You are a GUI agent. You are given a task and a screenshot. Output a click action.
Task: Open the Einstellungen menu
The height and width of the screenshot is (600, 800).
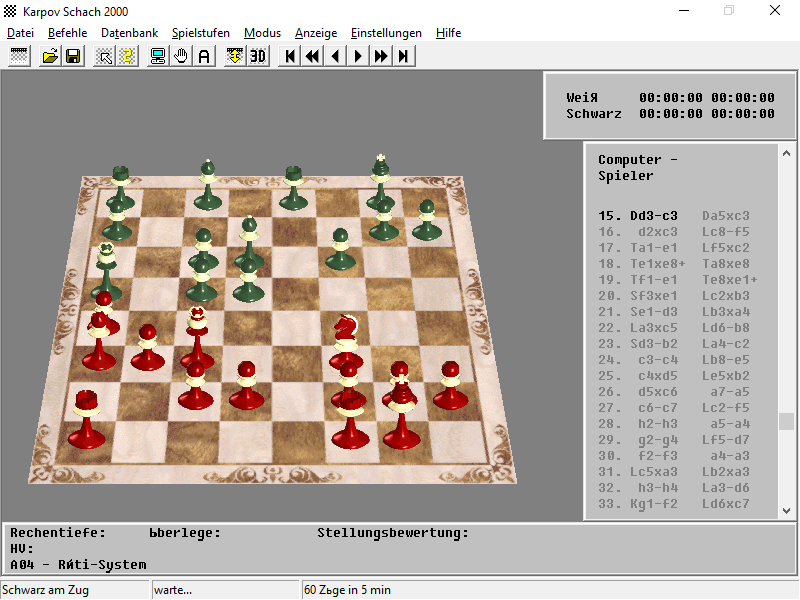point(386,33)
